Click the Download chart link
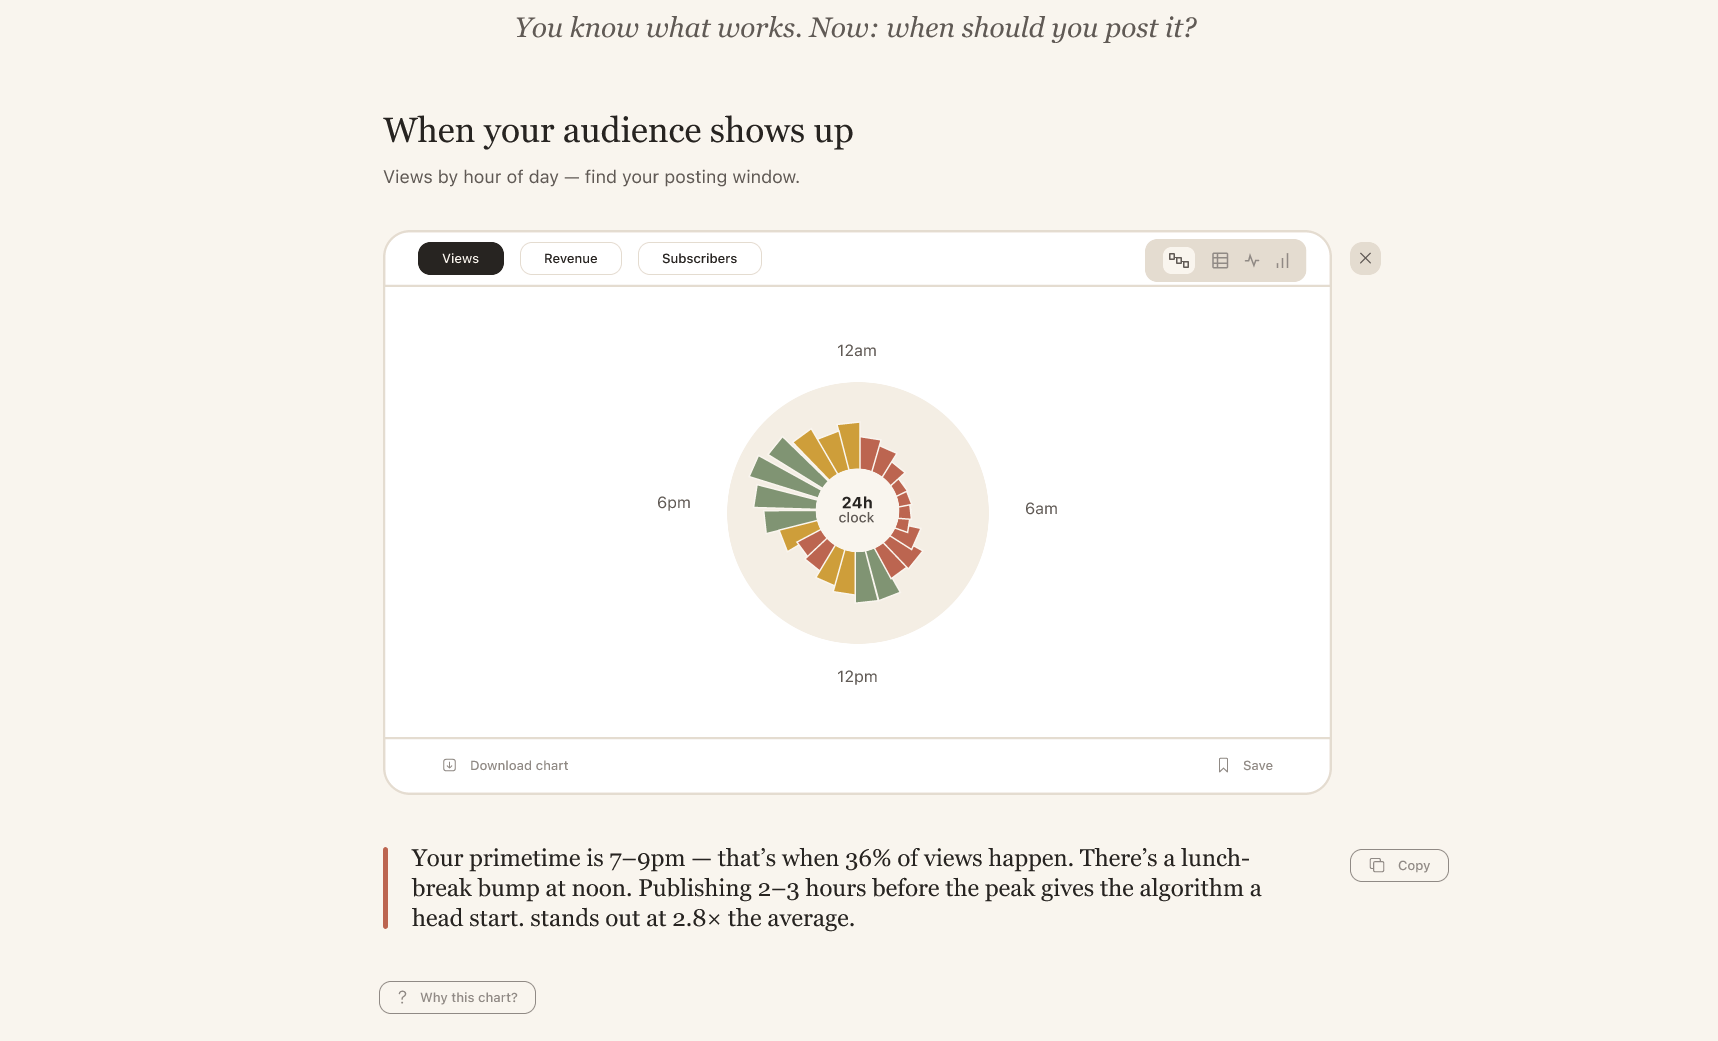Screen dimensions: 1718x1041 tap(519, 765)
